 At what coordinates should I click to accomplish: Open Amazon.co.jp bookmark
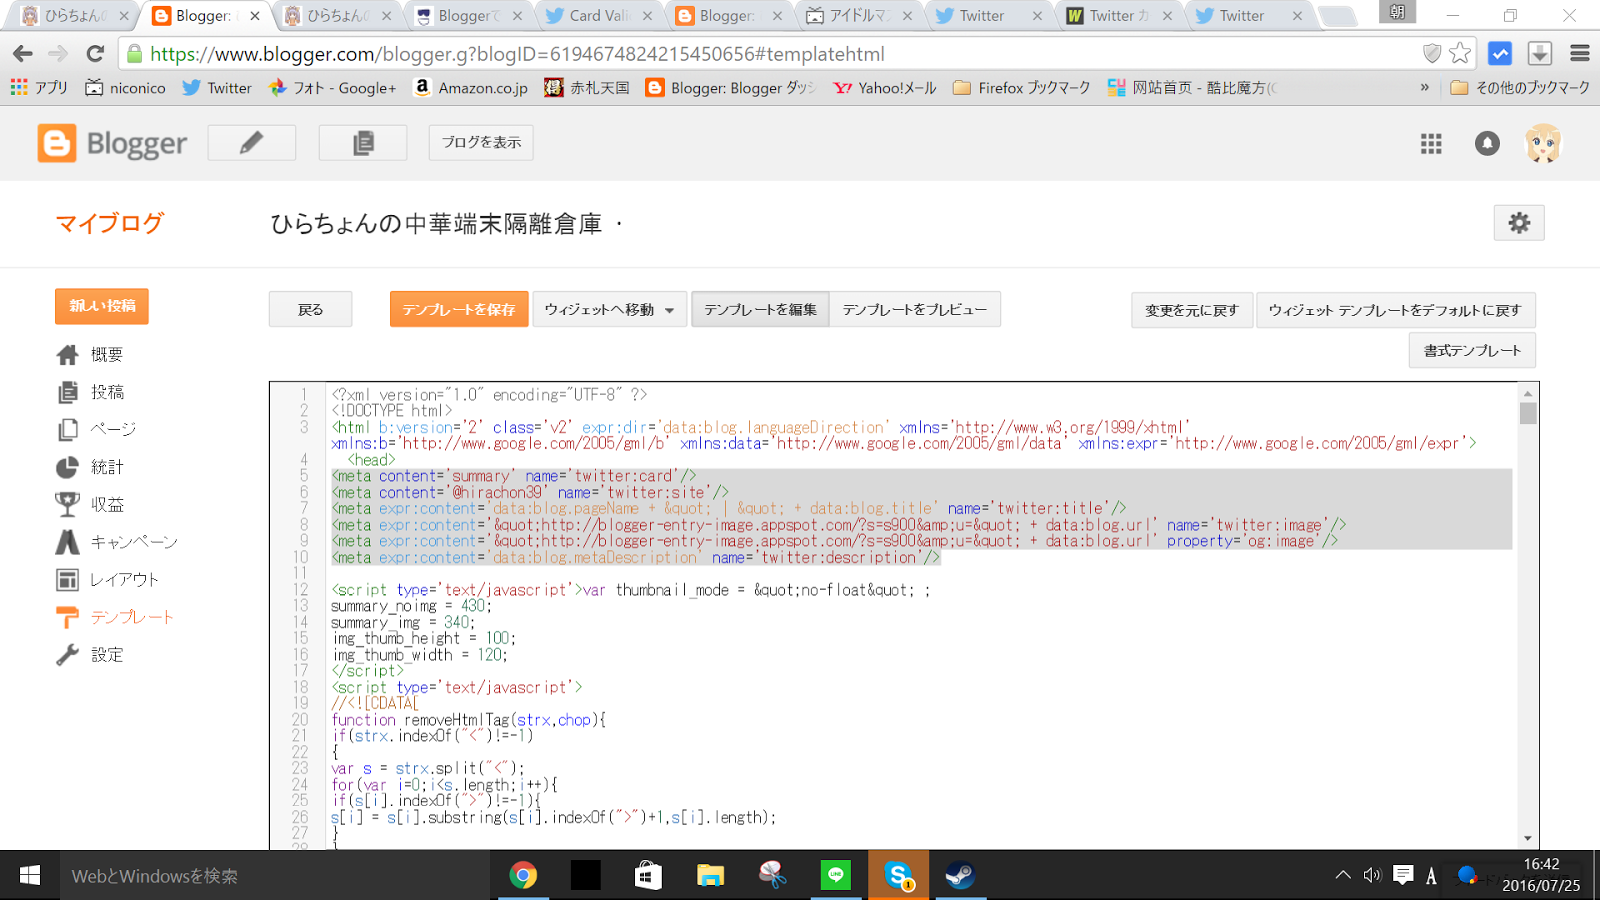[x=471, y=87]
